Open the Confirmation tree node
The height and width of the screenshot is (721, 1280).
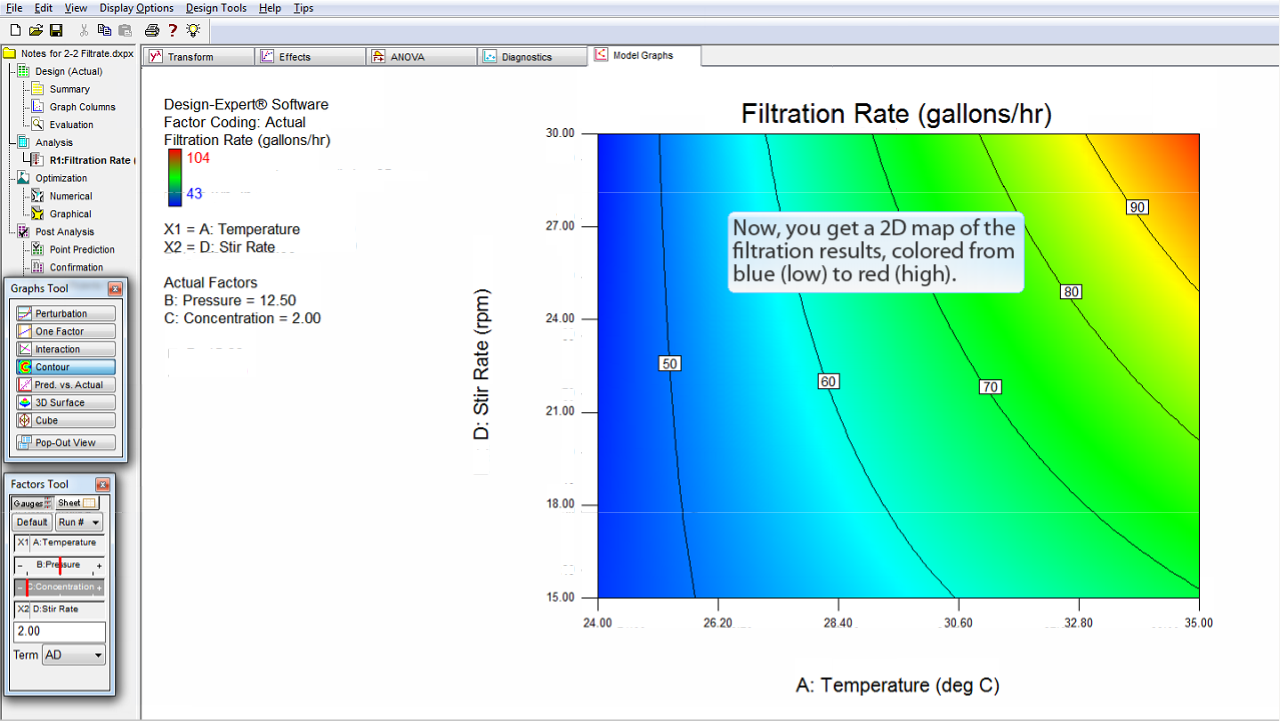coord(76,267)
